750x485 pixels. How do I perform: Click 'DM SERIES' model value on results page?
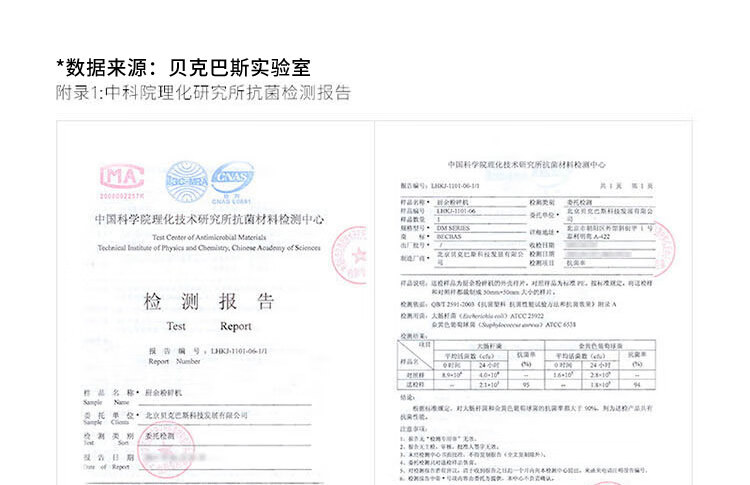(452, 228)
